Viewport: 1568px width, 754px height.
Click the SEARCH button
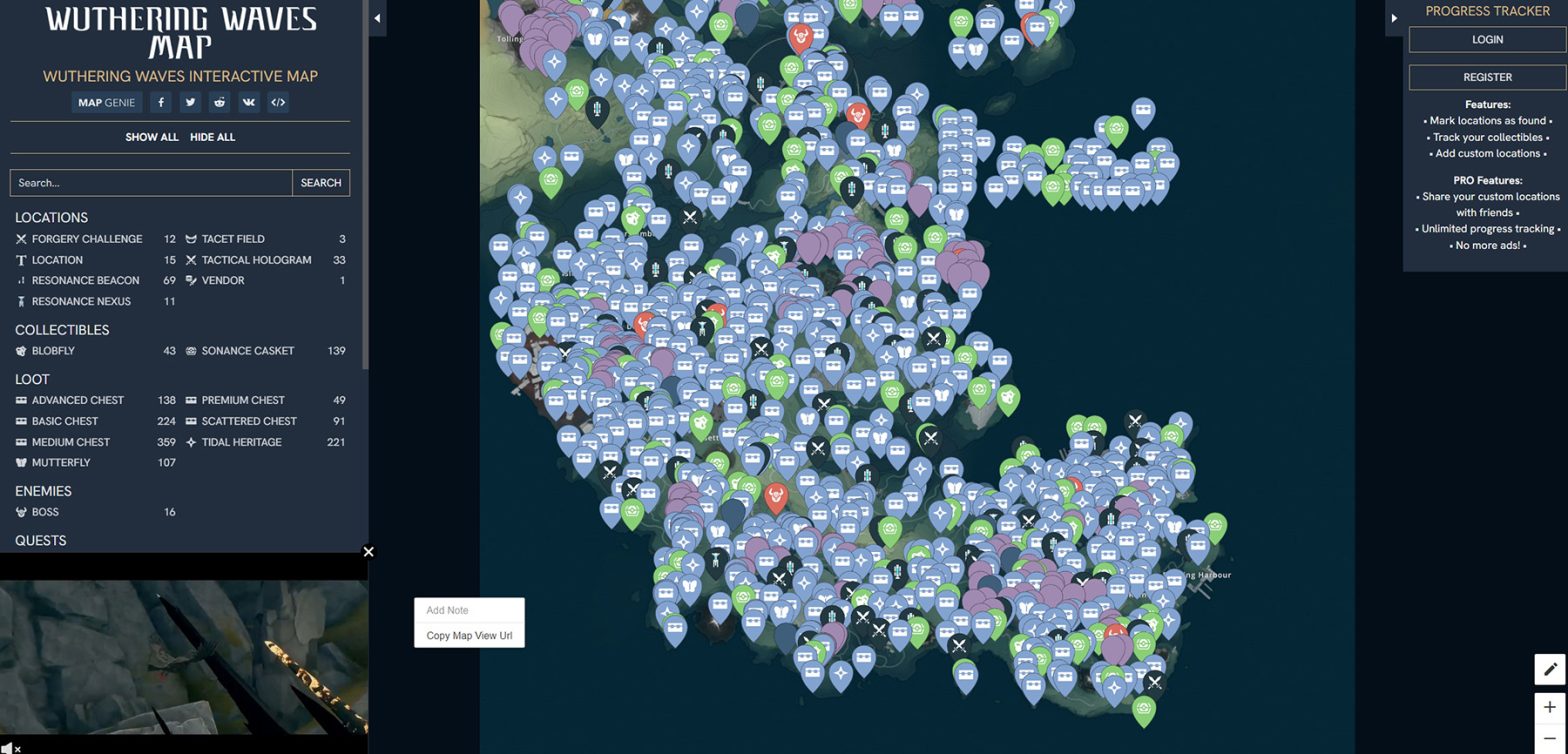tap(321, 183)
